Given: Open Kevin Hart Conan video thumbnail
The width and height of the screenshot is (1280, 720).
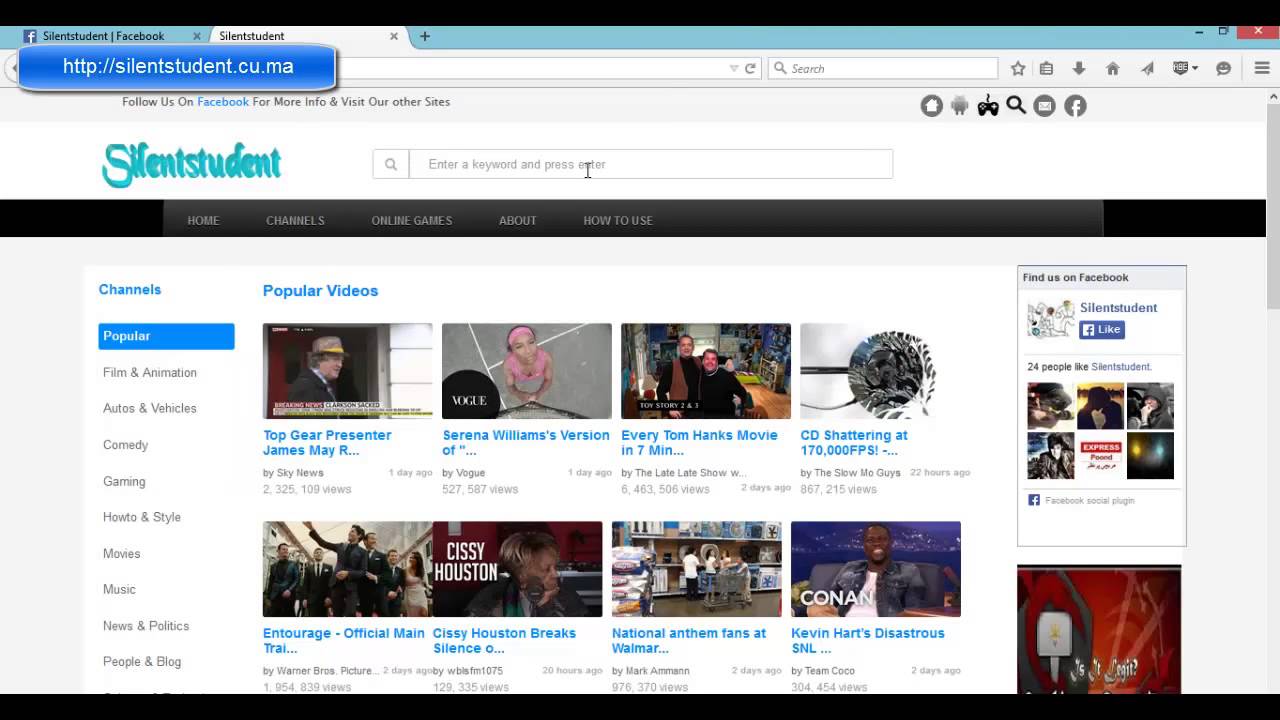Looking at the screenshot, I should pyautogui.click(x=876, y=569).
